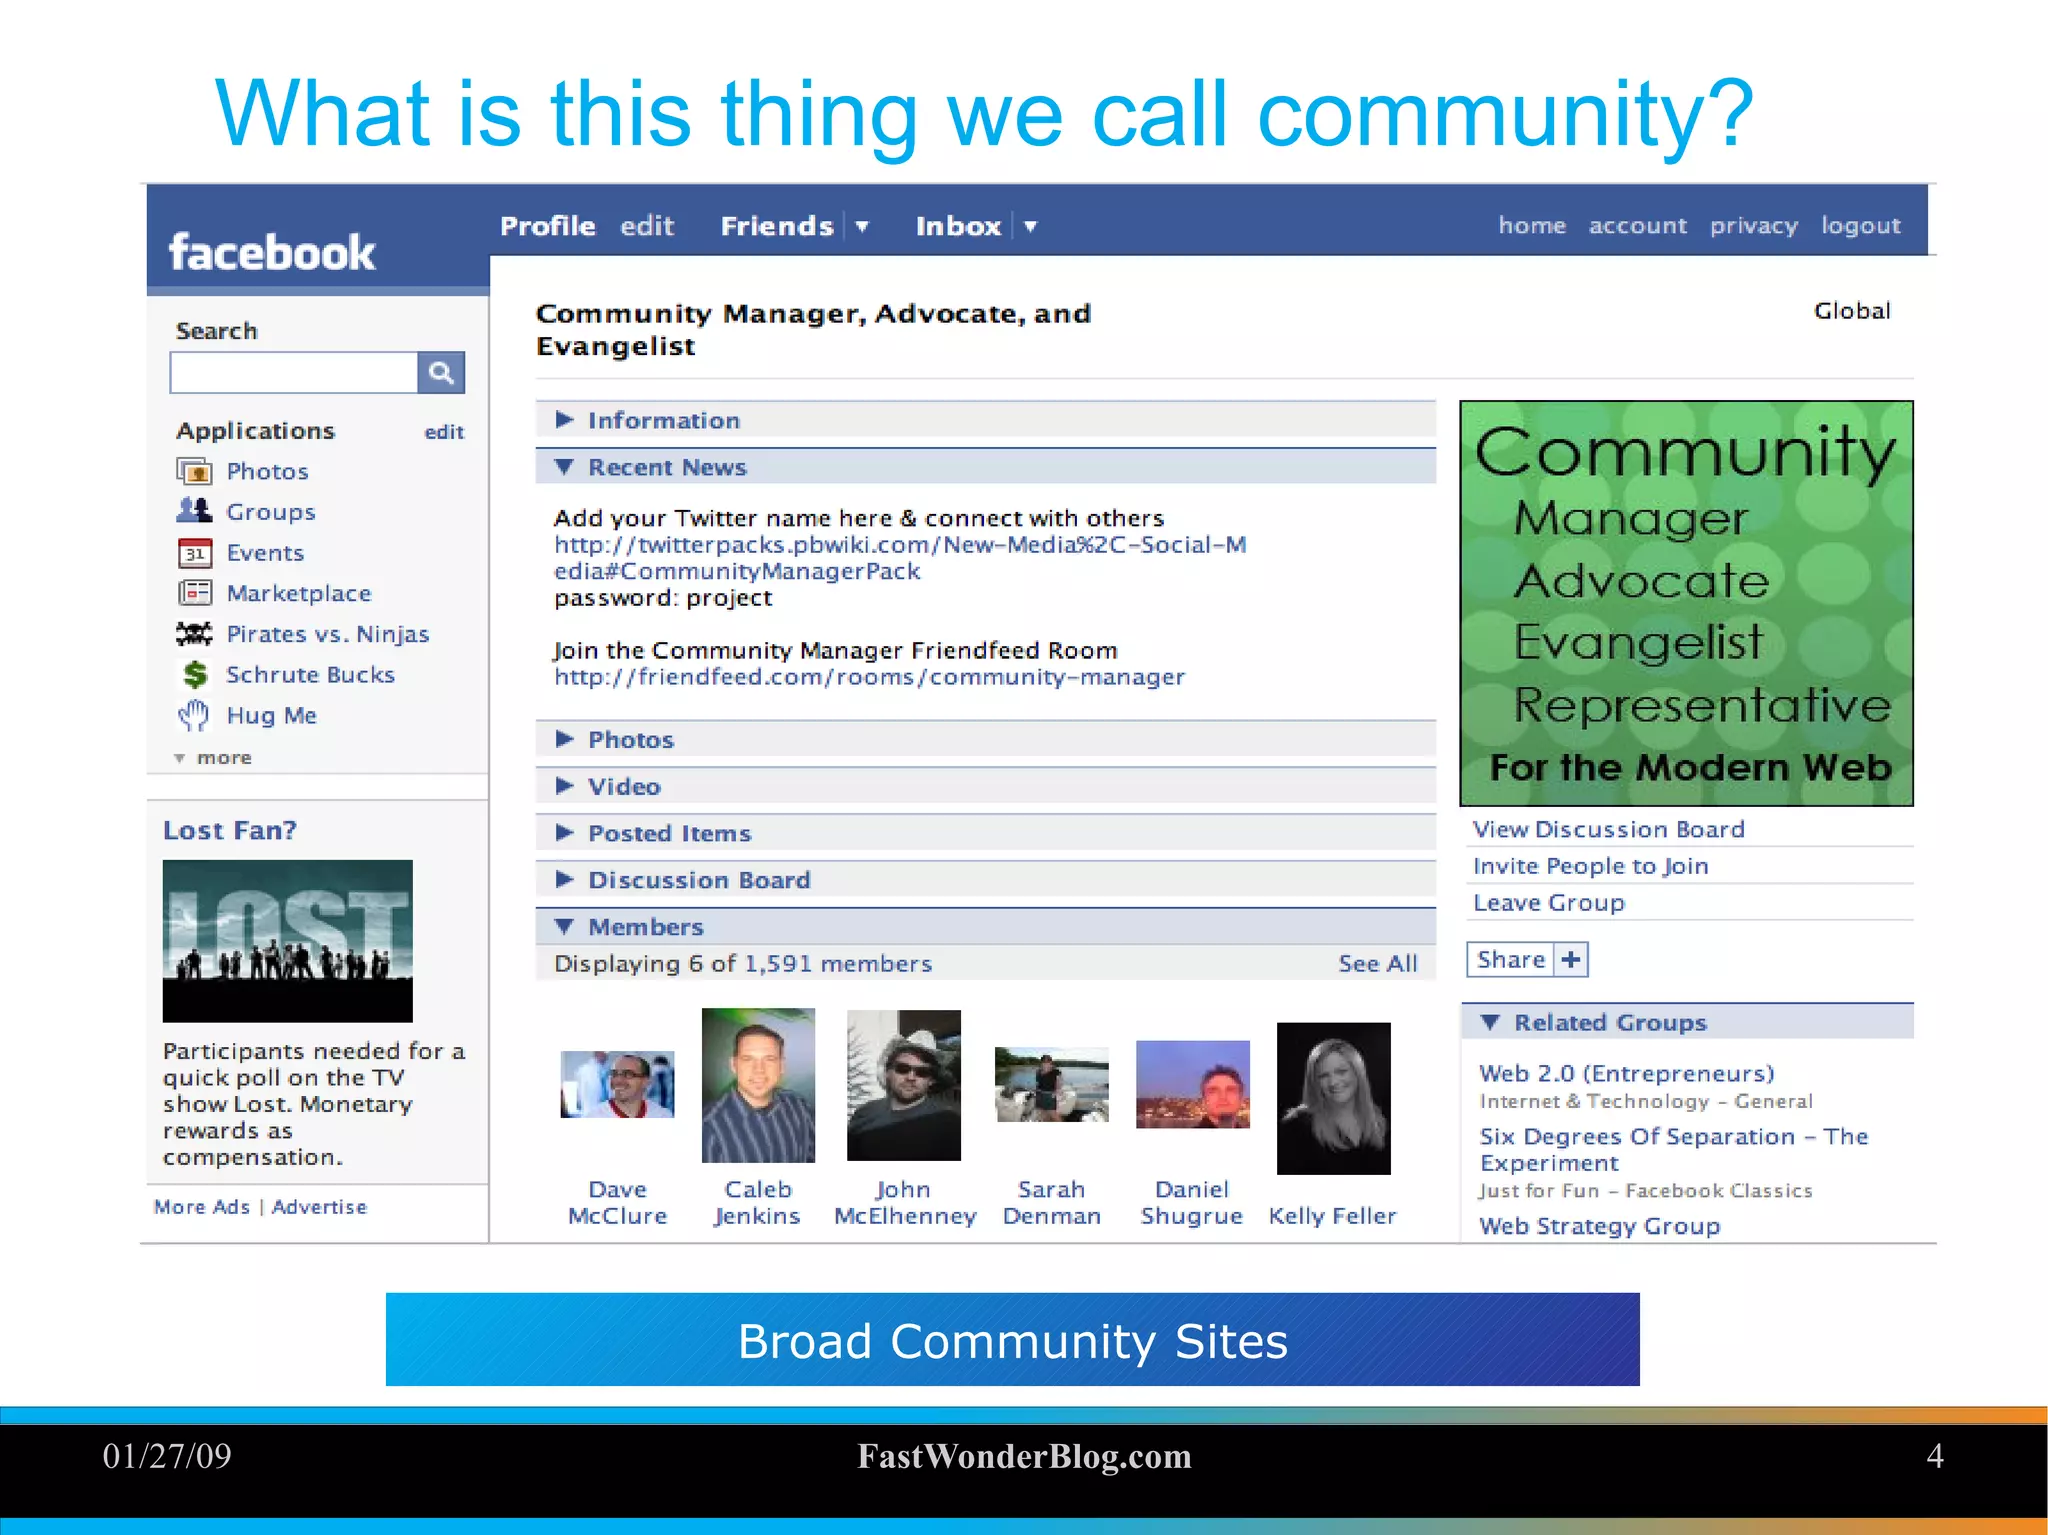The height and width of the screenshot is (1535, 2048).
Task: Open Pirates vs. Ninjas skull icon
Action: click(194, 634)
